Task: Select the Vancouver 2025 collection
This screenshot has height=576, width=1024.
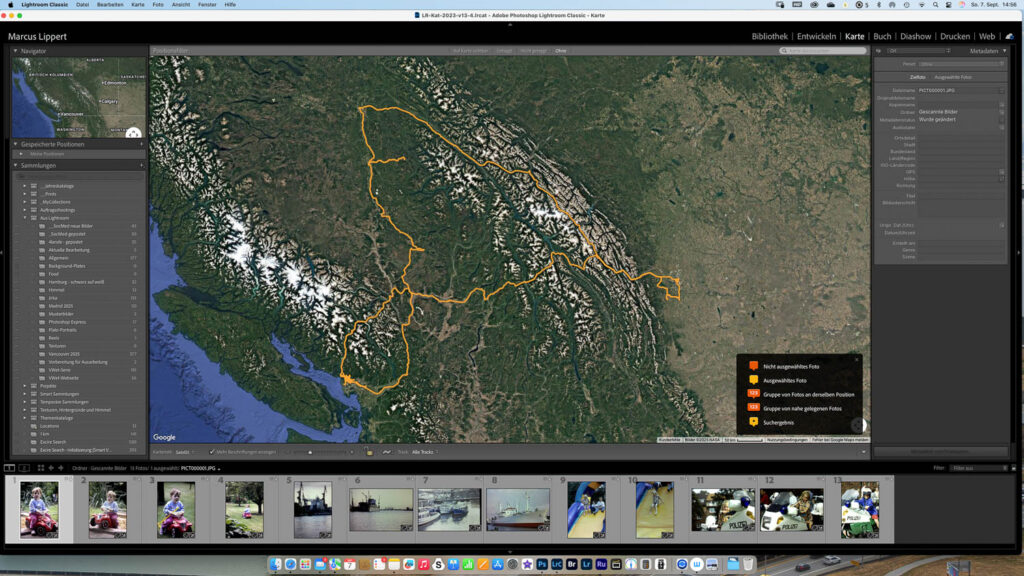Action: [64, 354]
